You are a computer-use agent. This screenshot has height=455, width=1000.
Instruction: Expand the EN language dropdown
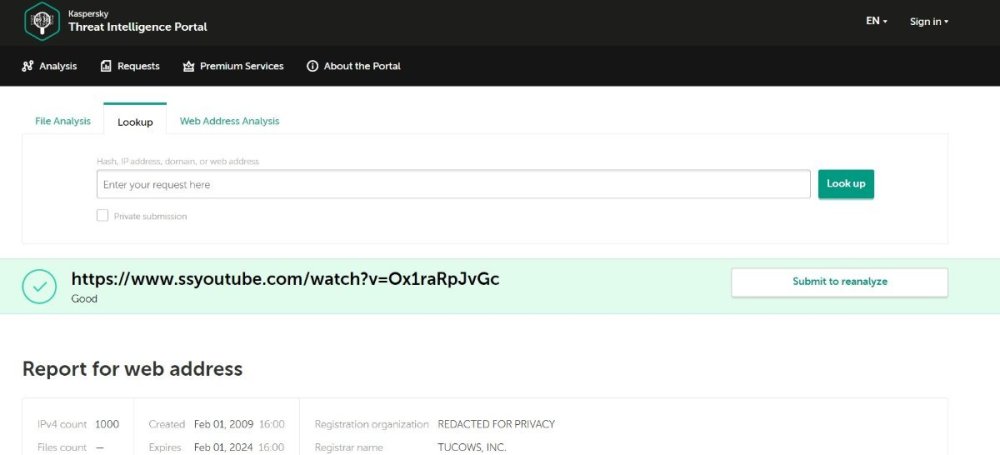(x=876, y=21)
